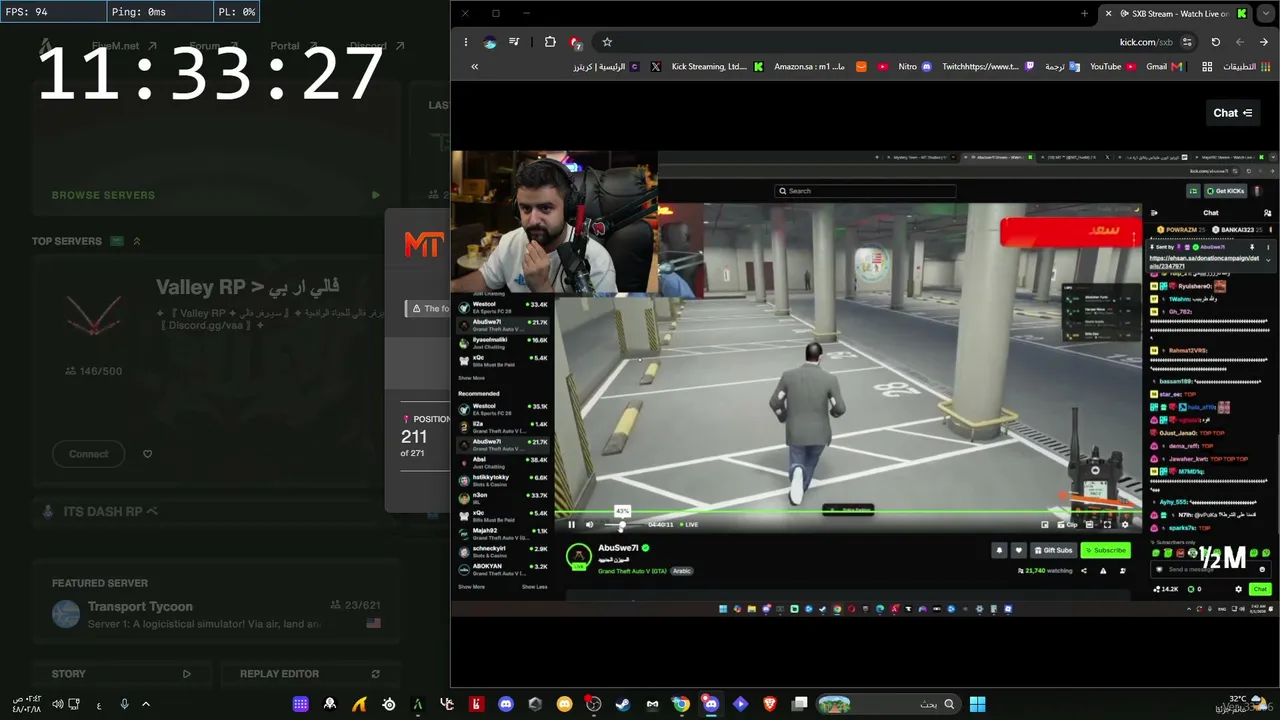This screenshot has height=720, width=1280.
Task: Collapse the TOP SERVERS section in FiveM
Action: (x=137, y=241)
